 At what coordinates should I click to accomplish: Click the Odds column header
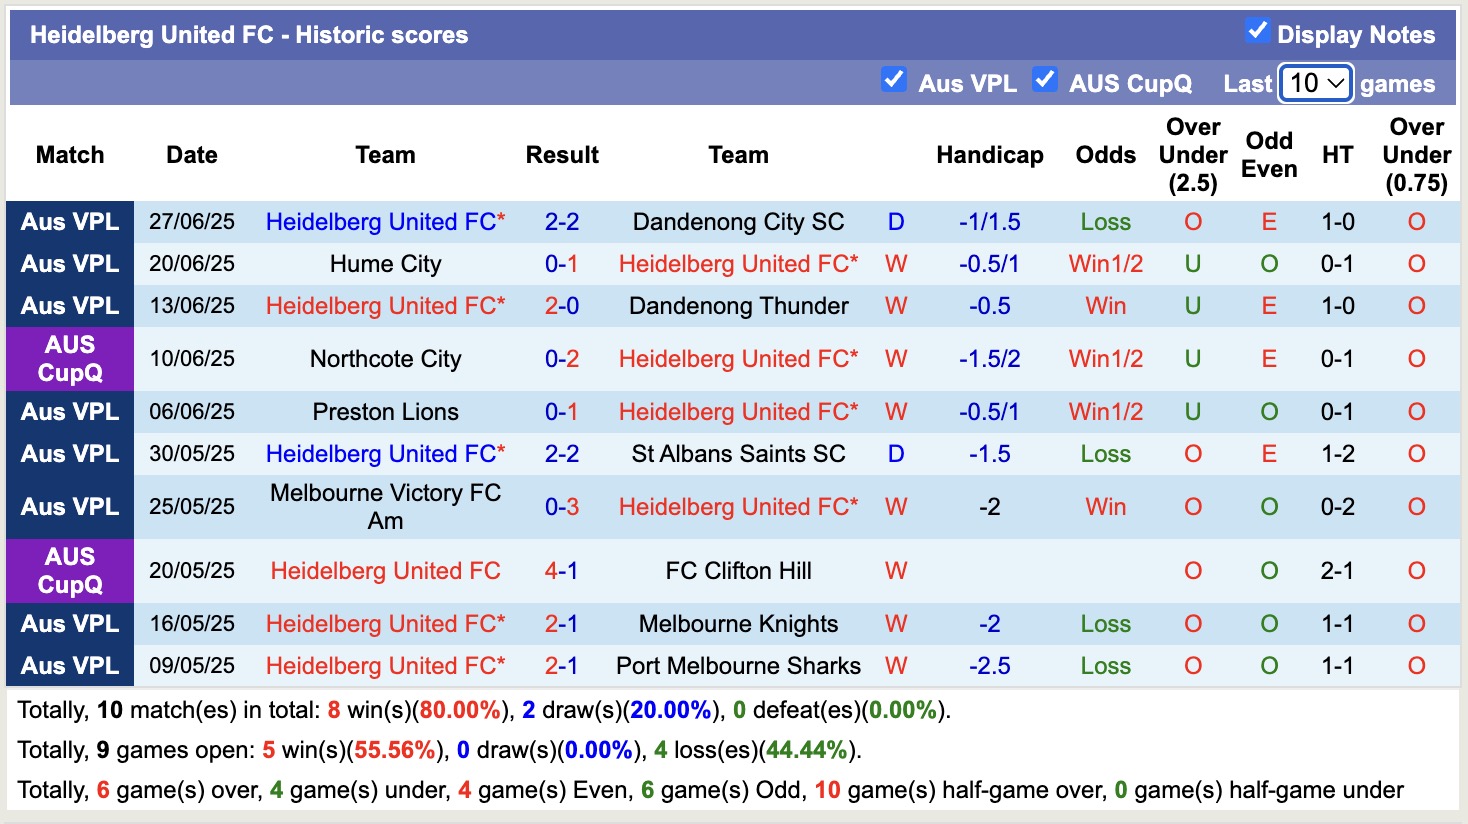click(x=1105, y=155)
